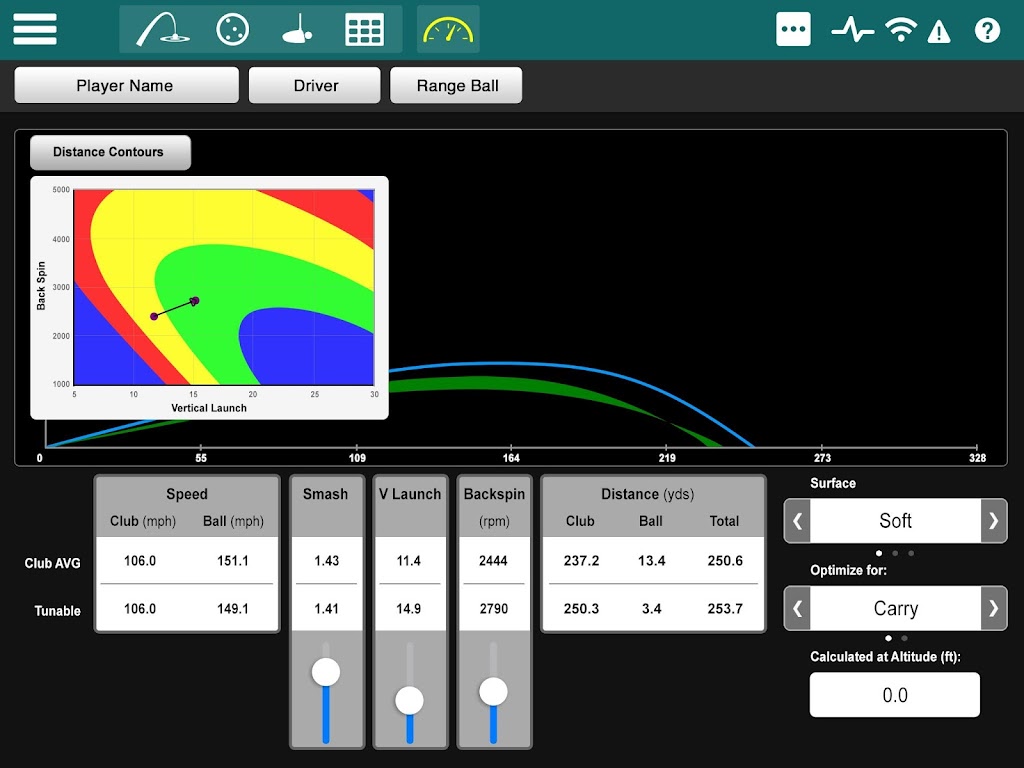Open the three-dot more options icon

(x=793, y=29)
